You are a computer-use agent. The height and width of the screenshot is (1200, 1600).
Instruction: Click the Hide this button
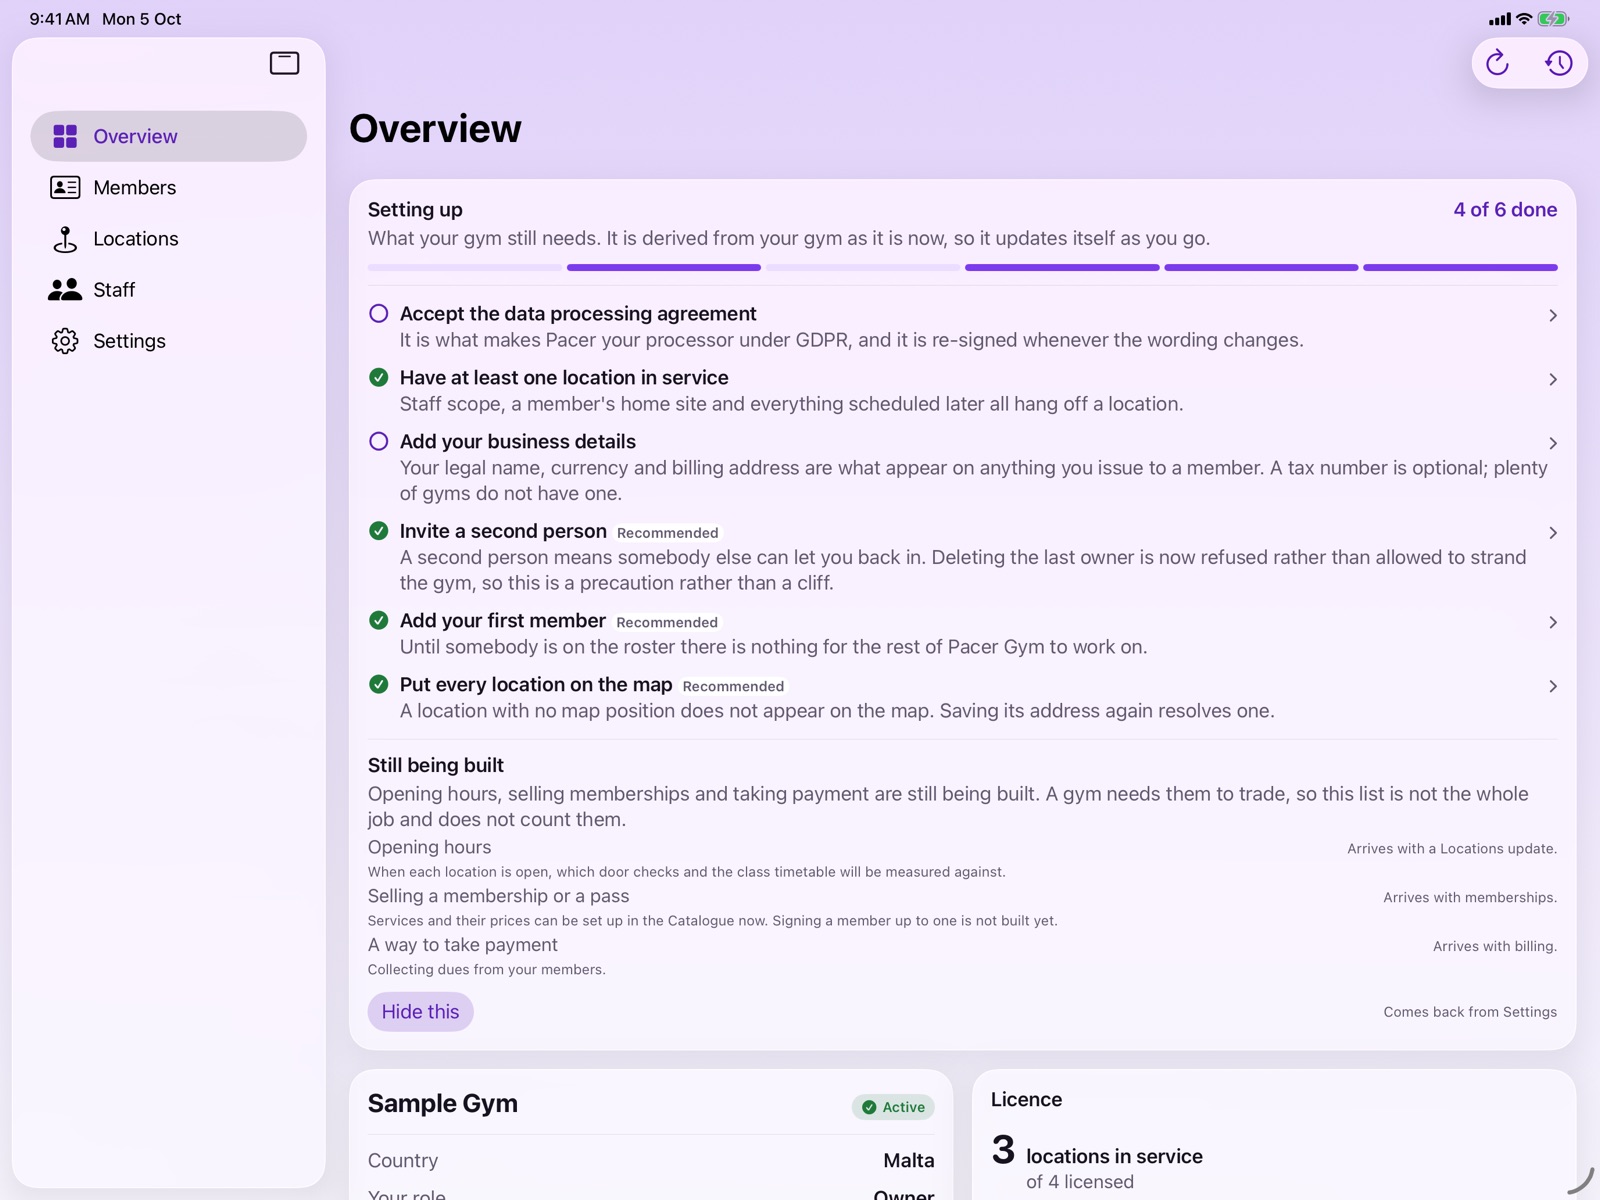coord(420,1011)
